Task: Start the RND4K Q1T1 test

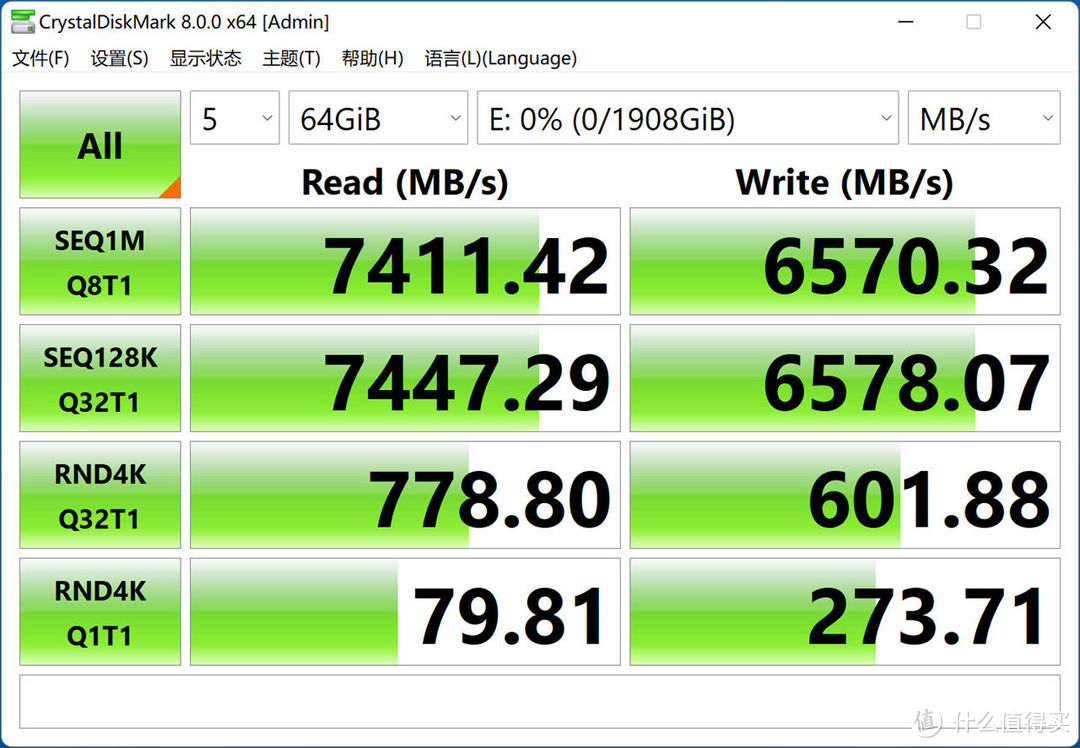Action: tap(100, 612)
